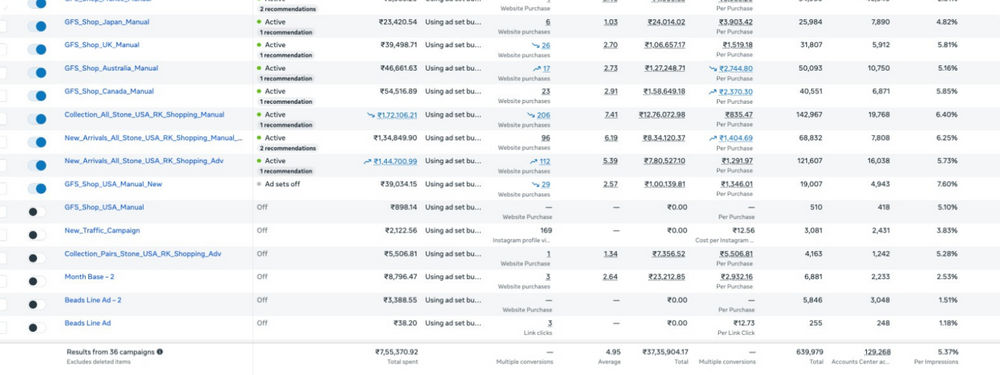Click info icon beside Results from 36 campaigns
The image size is (1000, 375).
[159, 351]
